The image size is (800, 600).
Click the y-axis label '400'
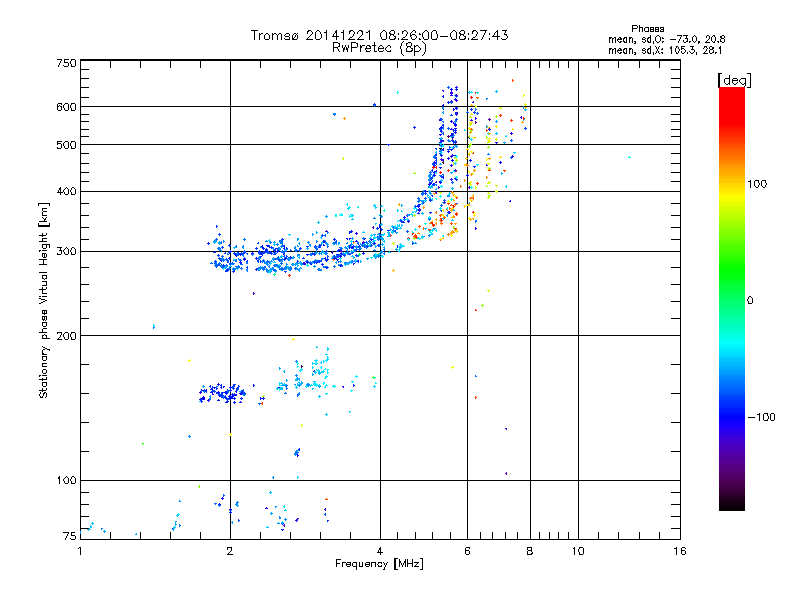pyautogui.click(x=66, y=192)
